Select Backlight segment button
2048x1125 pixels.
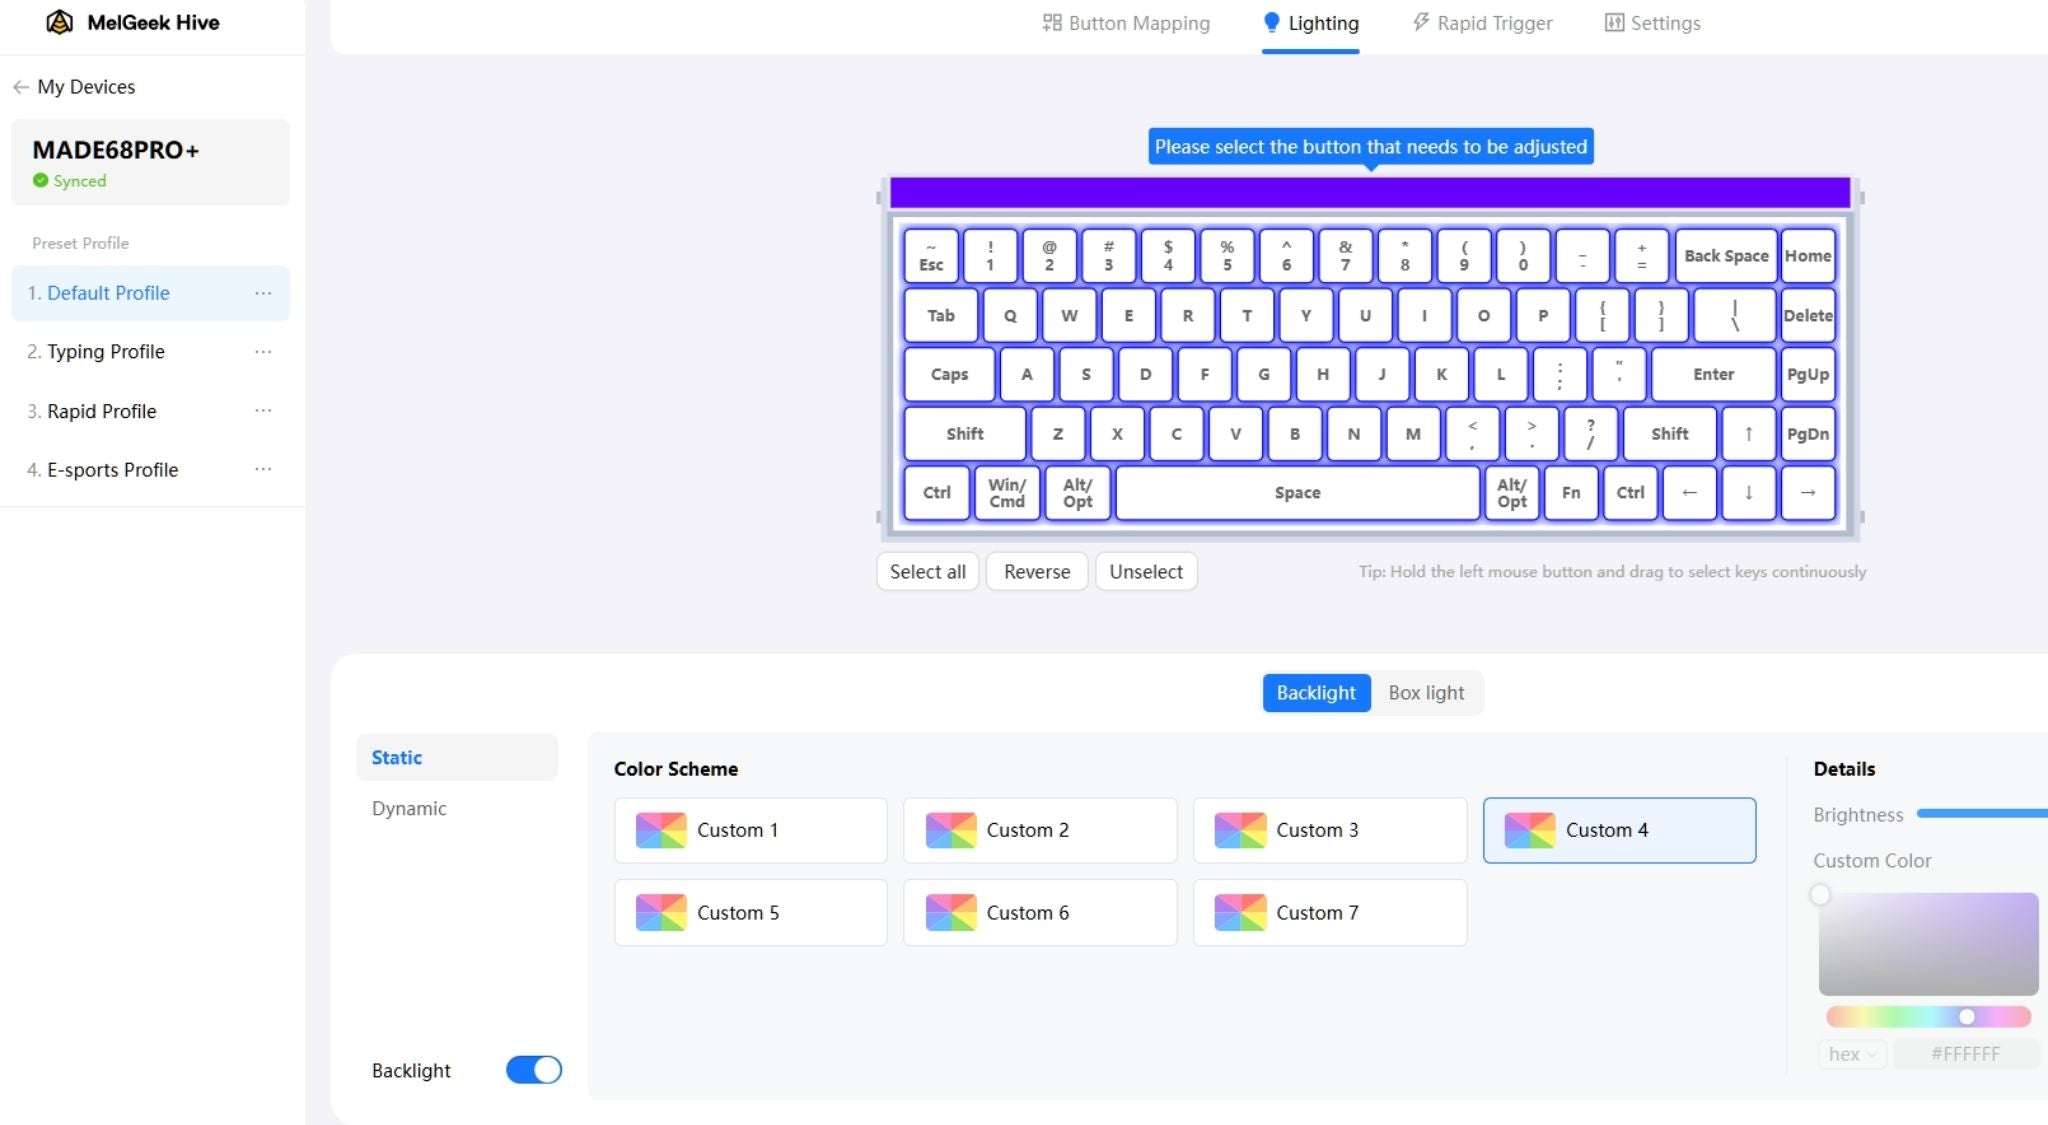[x=1316, y=693]
